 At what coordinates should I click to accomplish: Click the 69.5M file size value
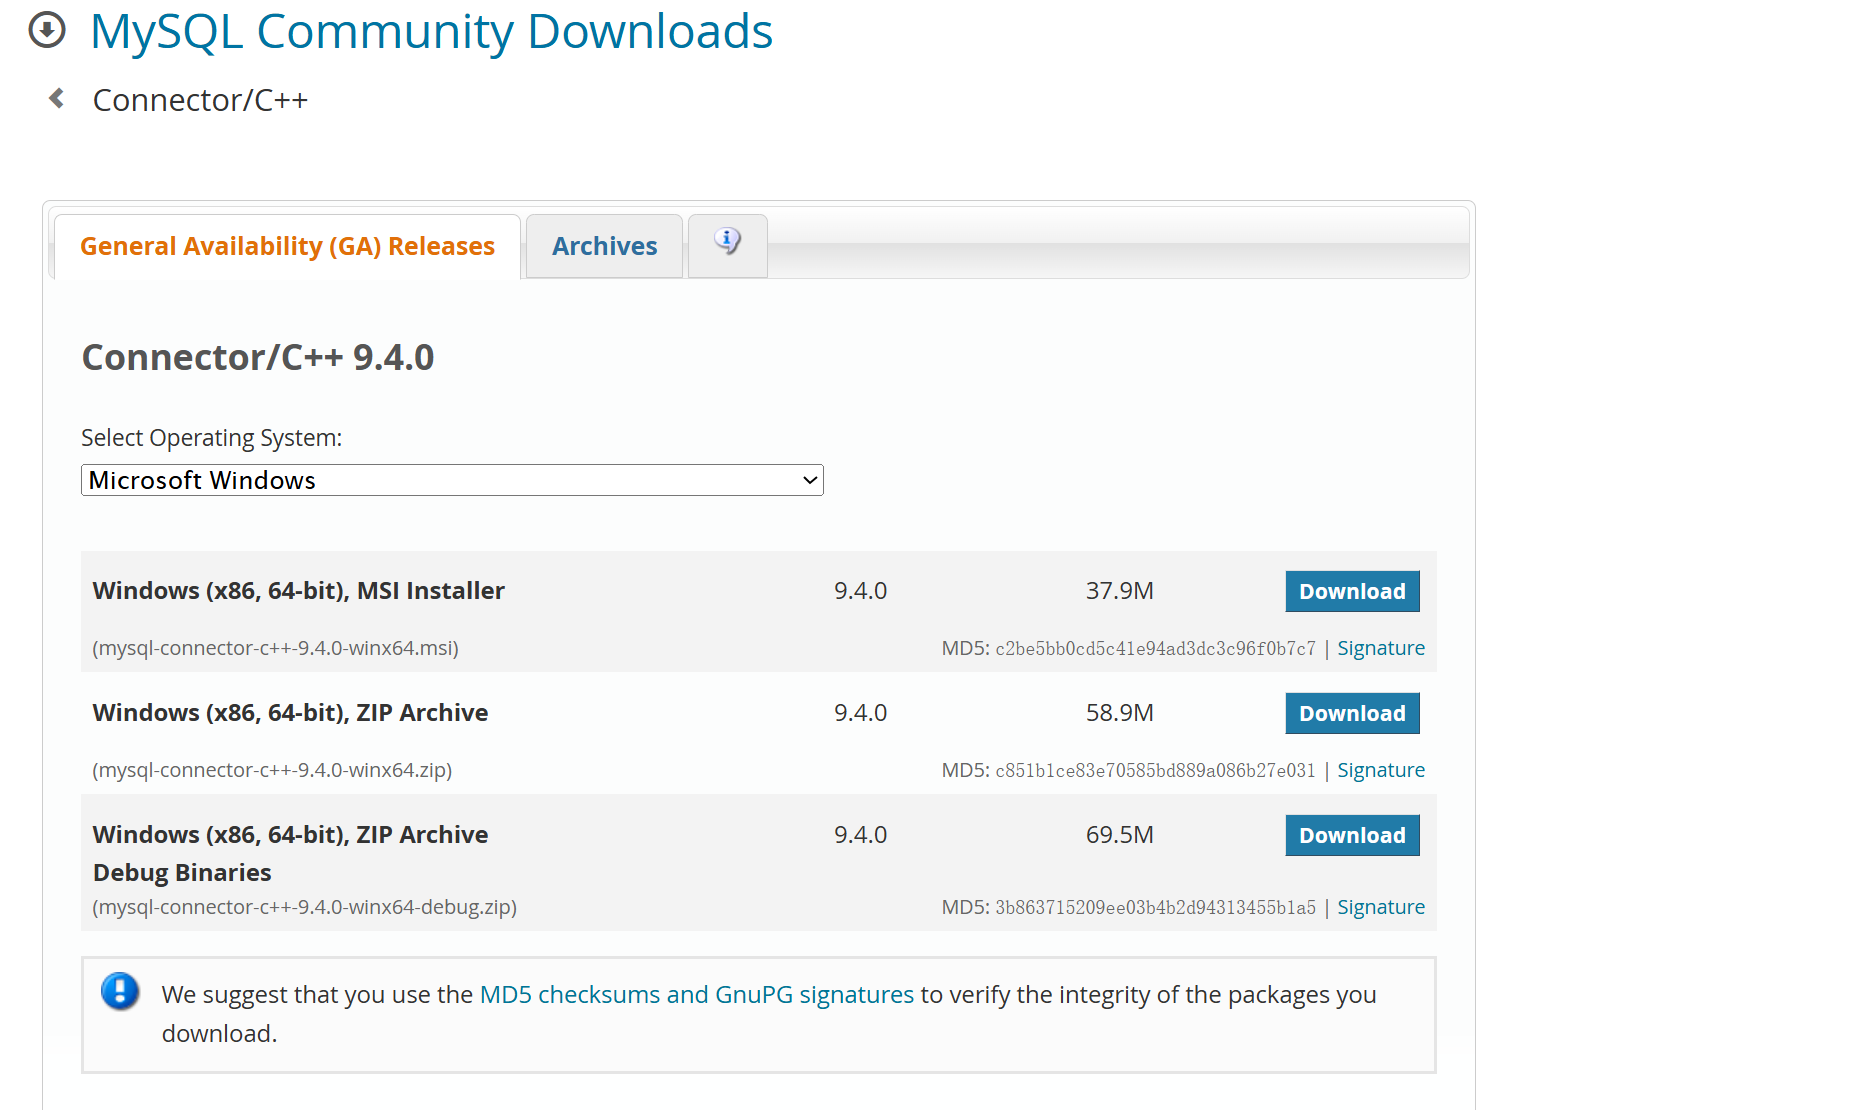point(1119,835)
